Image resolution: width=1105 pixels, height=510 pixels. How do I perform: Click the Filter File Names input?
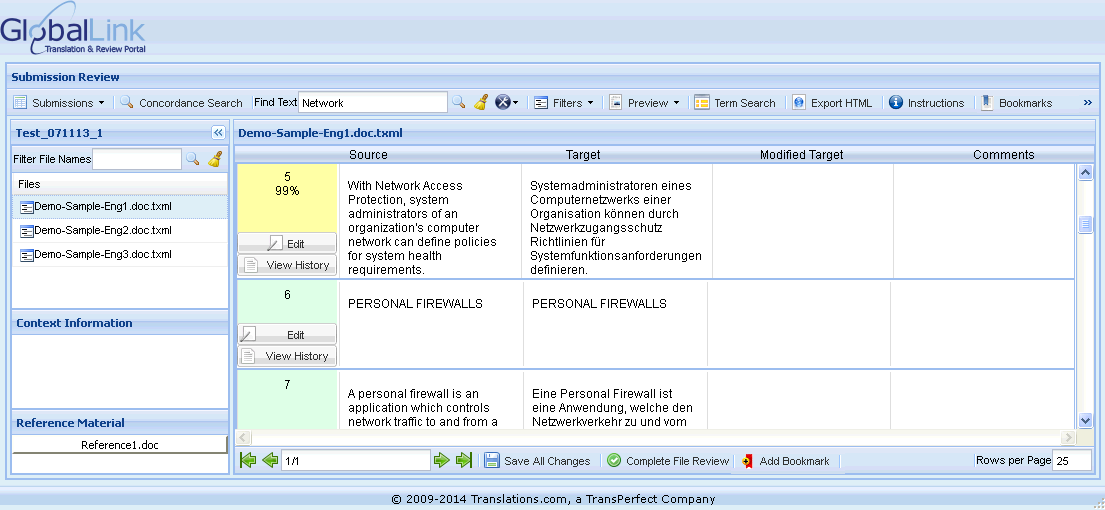[137, 159]
